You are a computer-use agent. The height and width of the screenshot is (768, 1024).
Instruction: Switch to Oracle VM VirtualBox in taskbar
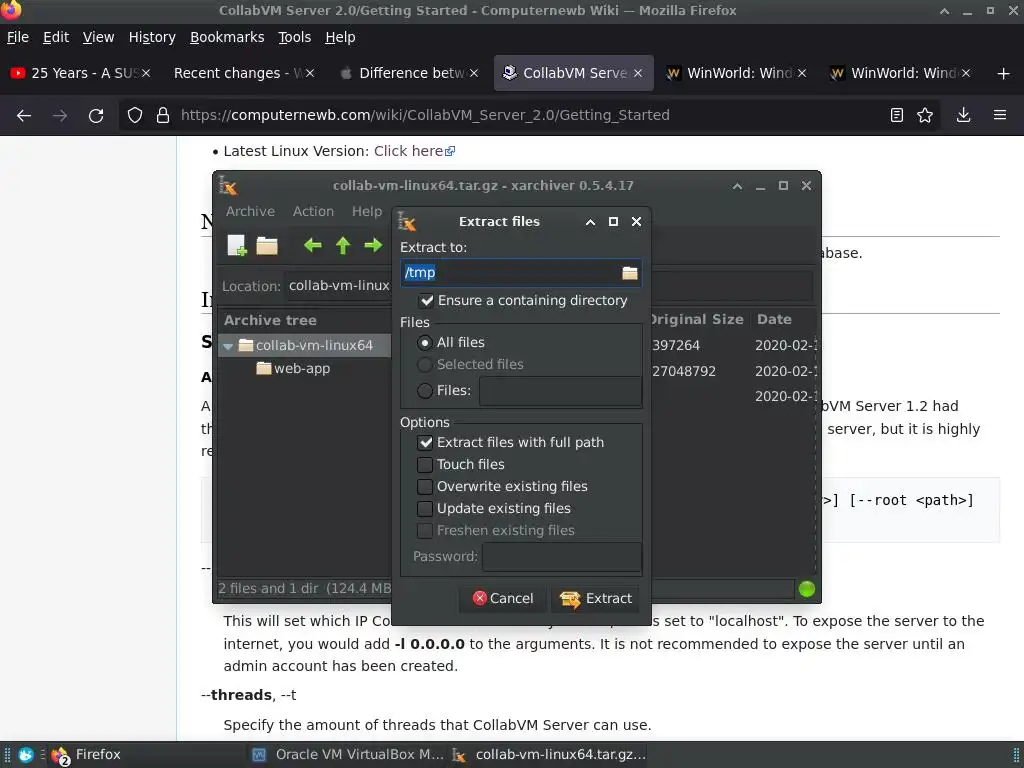pos(348,755)
